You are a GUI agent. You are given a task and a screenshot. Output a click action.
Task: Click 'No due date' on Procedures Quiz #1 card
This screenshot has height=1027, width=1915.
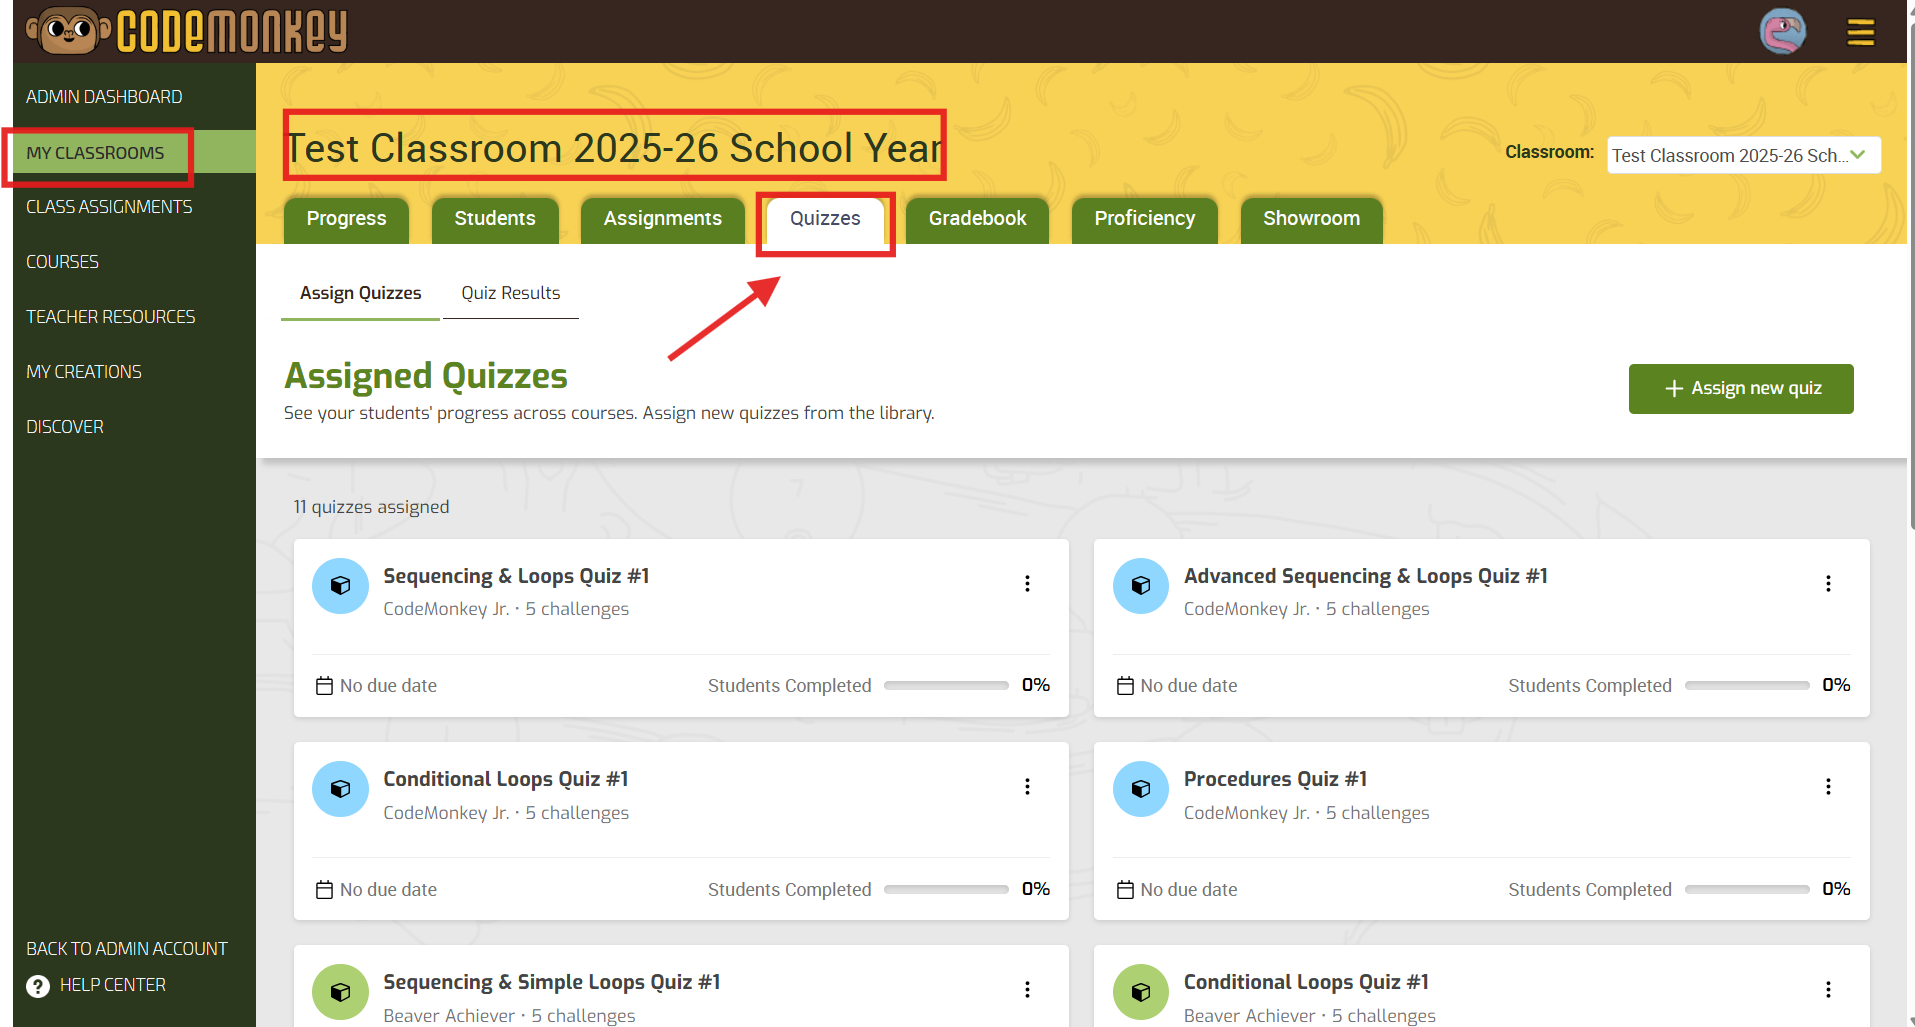click(x=1189, y=890)
